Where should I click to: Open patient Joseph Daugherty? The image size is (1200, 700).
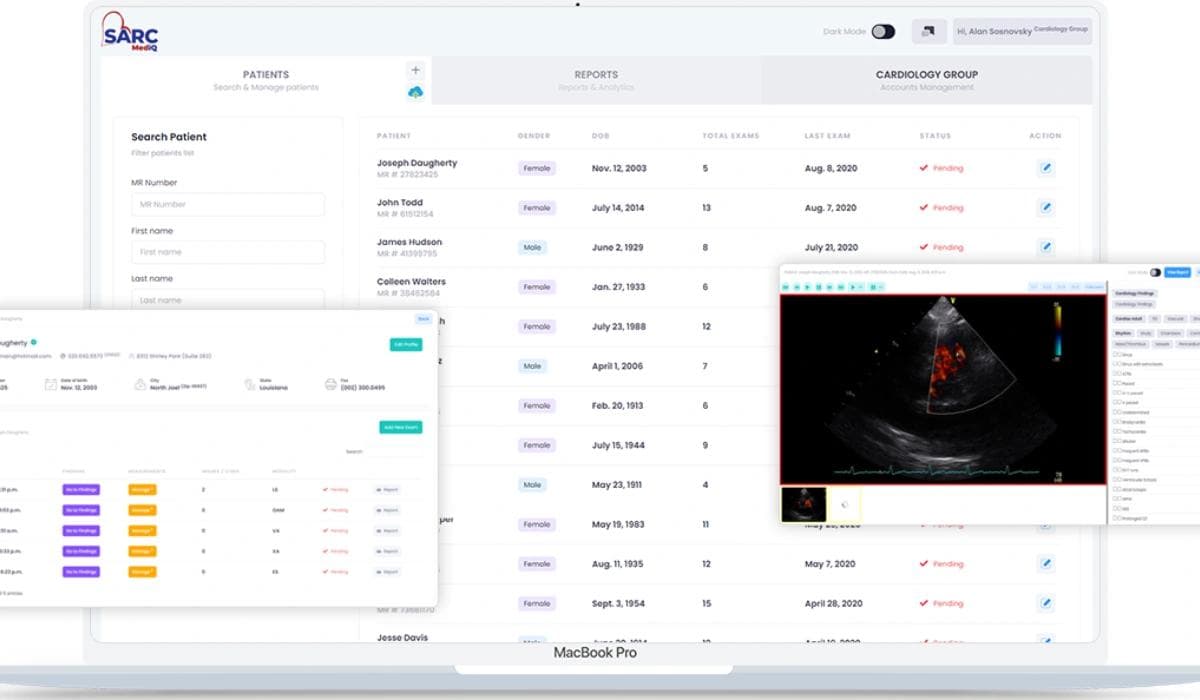click(417, 162)
